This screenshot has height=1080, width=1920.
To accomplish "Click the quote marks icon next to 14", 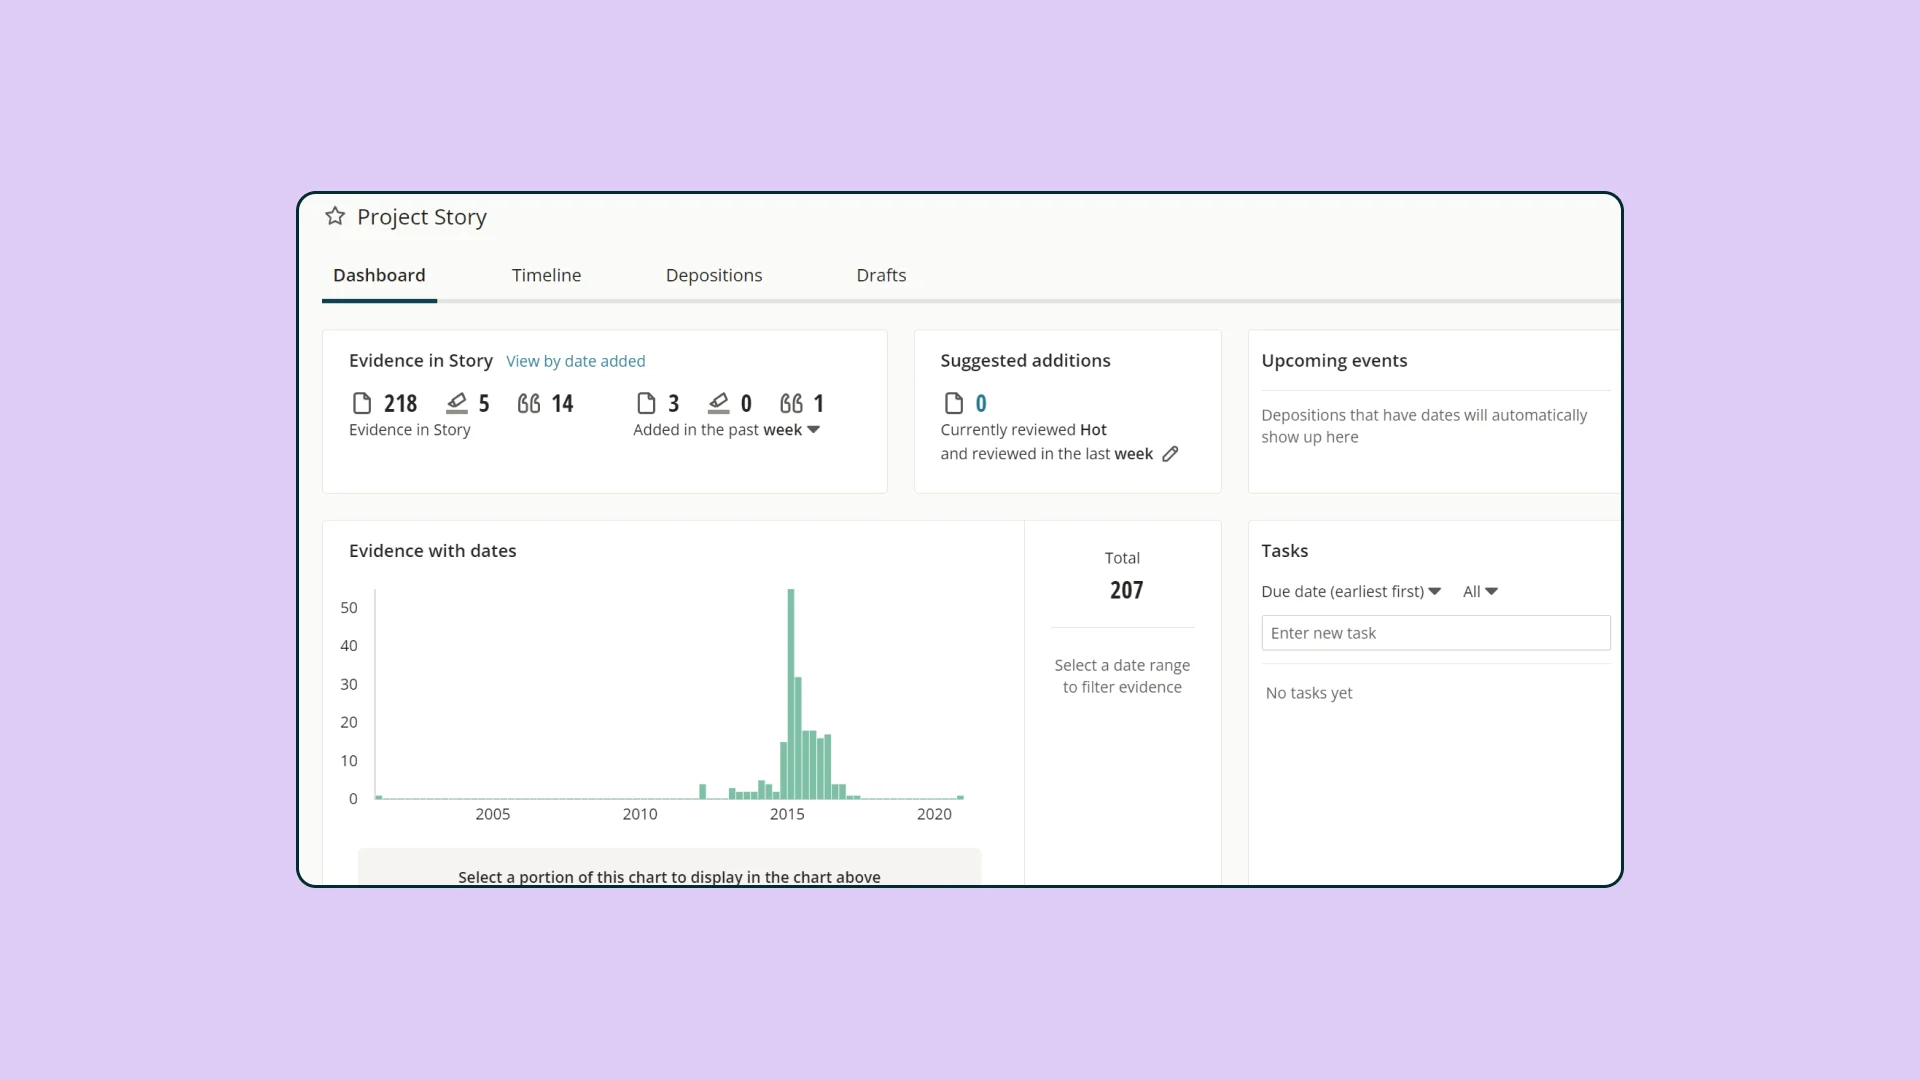I will click(529, 403).
